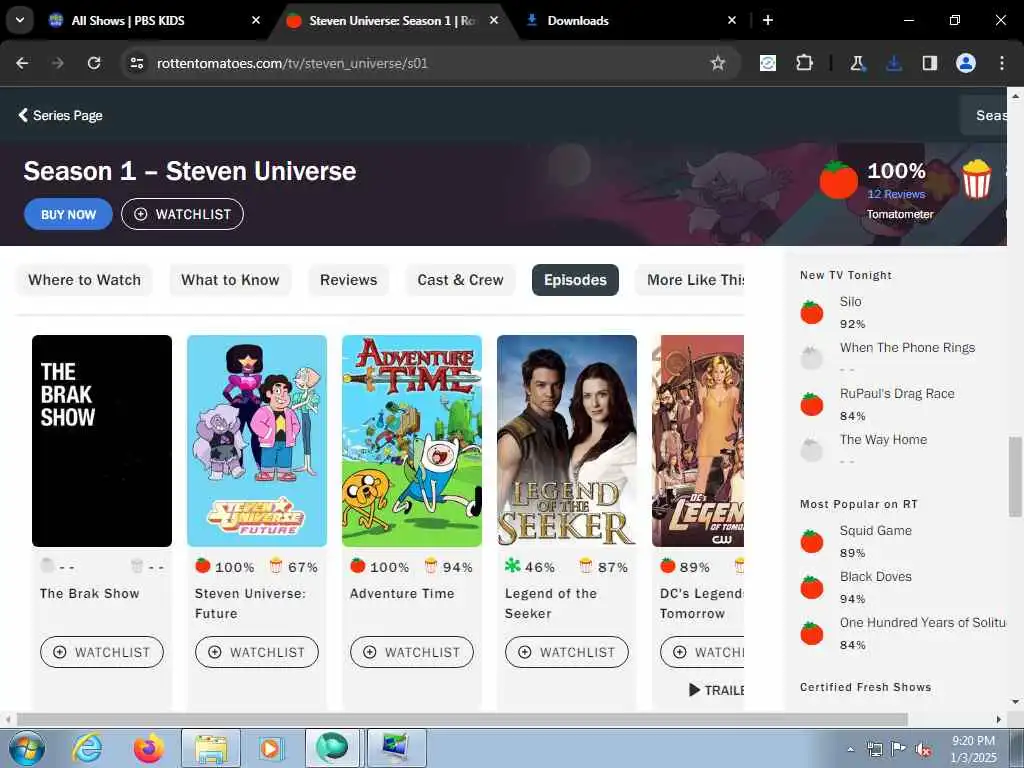Go back to the previous page
This screenshot has width=1024, height=768.
pos(22,63)
